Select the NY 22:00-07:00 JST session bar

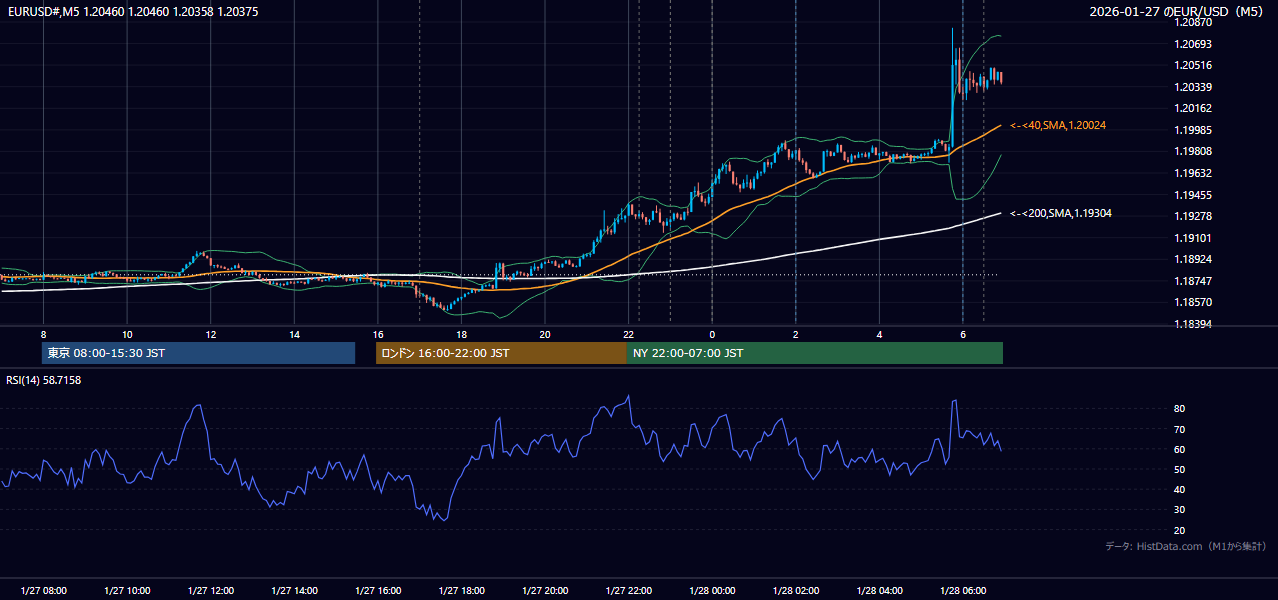pyautogui.click(x=815, y=353)
